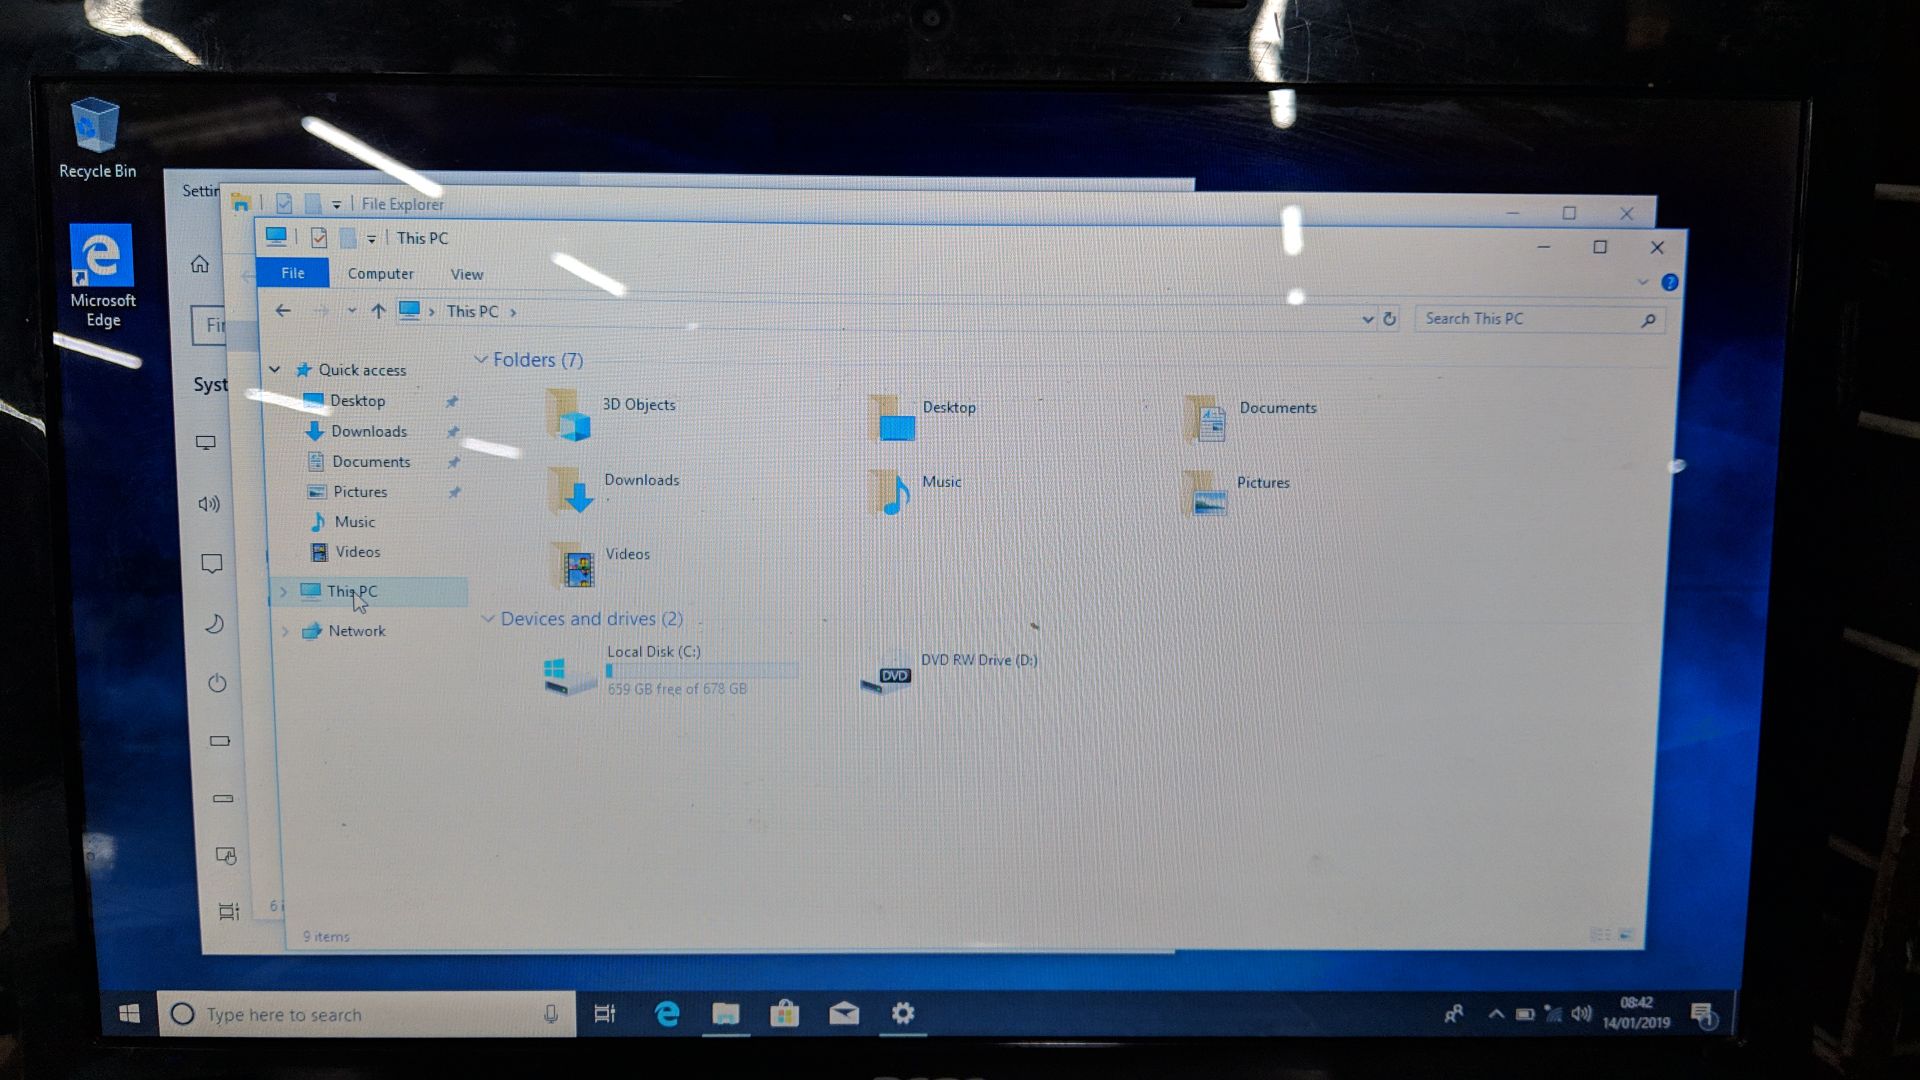The image size is (1920, 1080).
Task: Expand the This PC tree item
Action: 282,591
